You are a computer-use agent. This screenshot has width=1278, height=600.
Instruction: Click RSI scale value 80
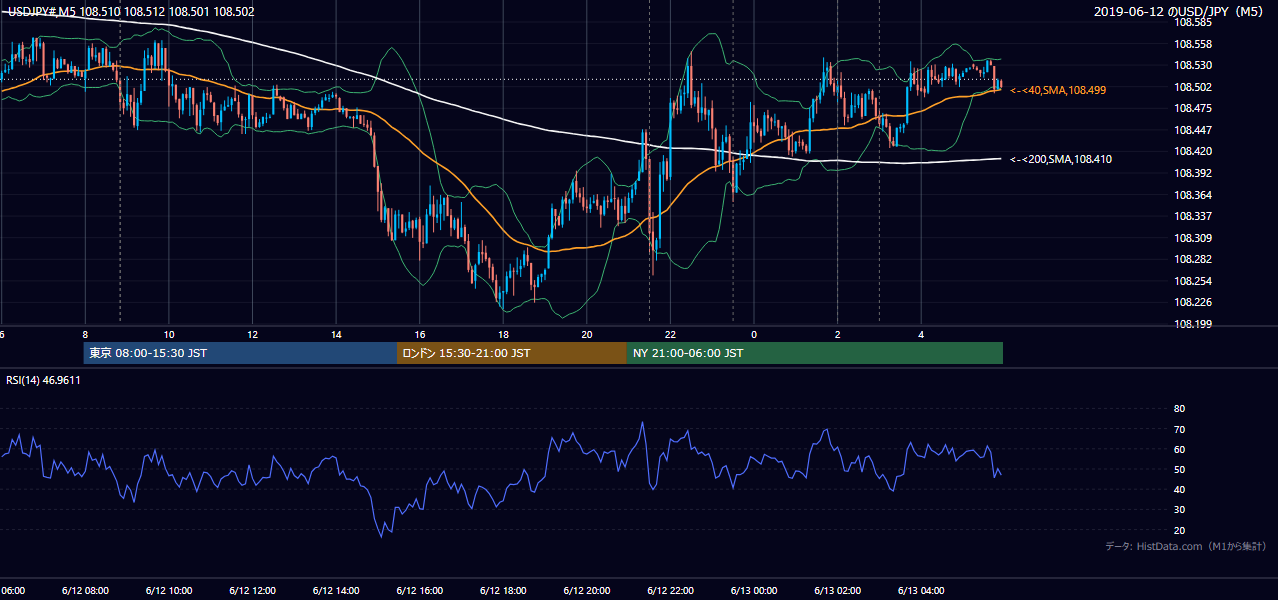click(x=1179, y=409)
